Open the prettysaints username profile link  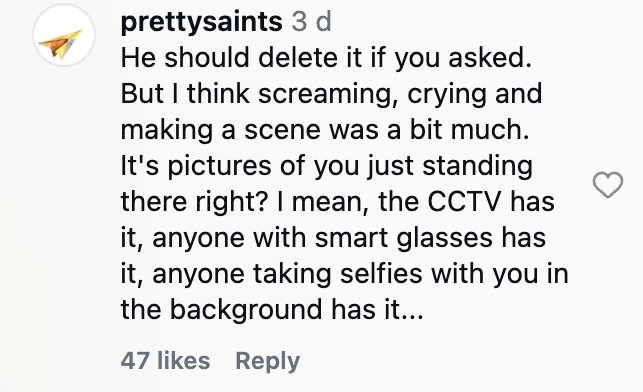coord(201,22)
